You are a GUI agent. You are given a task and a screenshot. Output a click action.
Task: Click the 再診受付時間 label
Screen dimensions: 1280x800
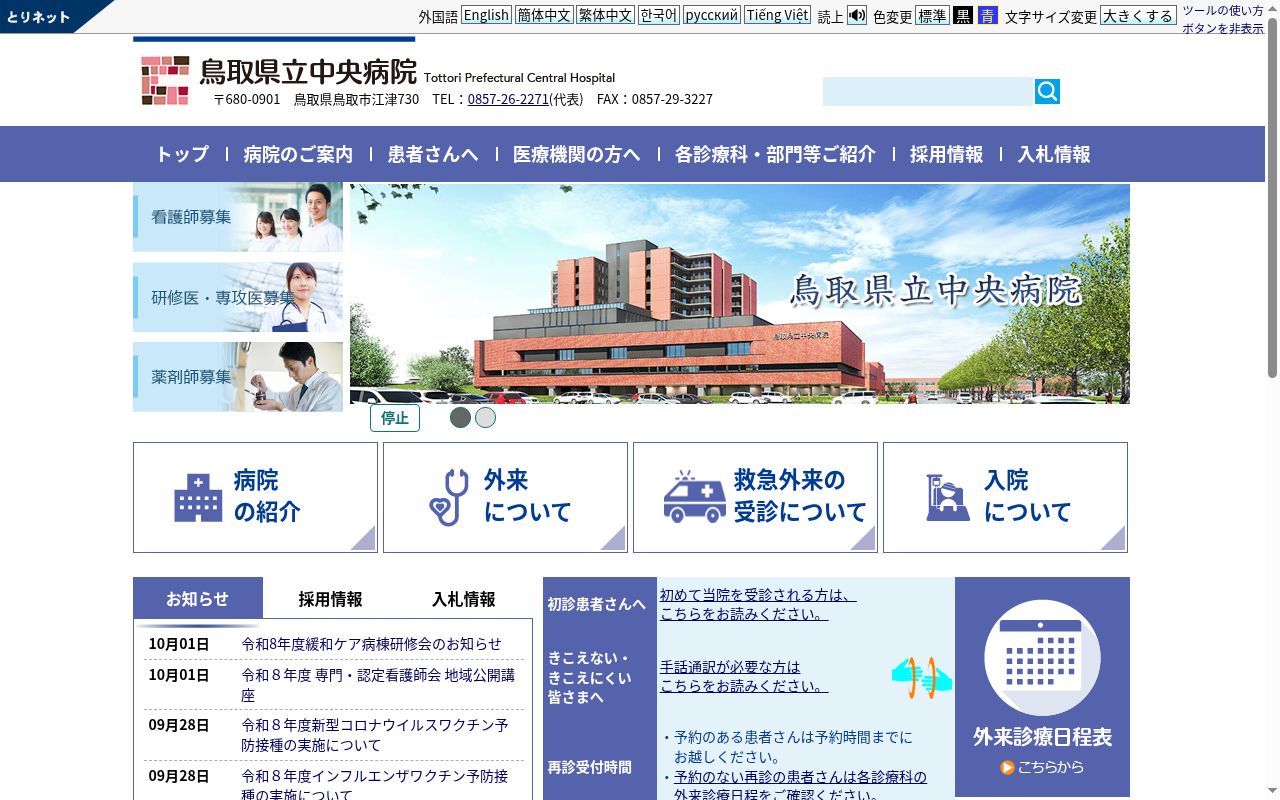pos(589,767)
